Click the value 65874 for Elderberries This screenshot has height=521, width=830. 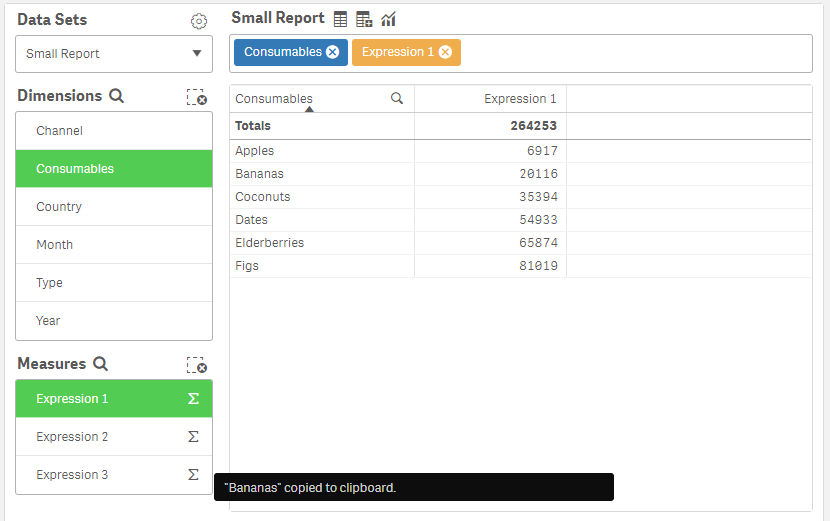[538, 243]
